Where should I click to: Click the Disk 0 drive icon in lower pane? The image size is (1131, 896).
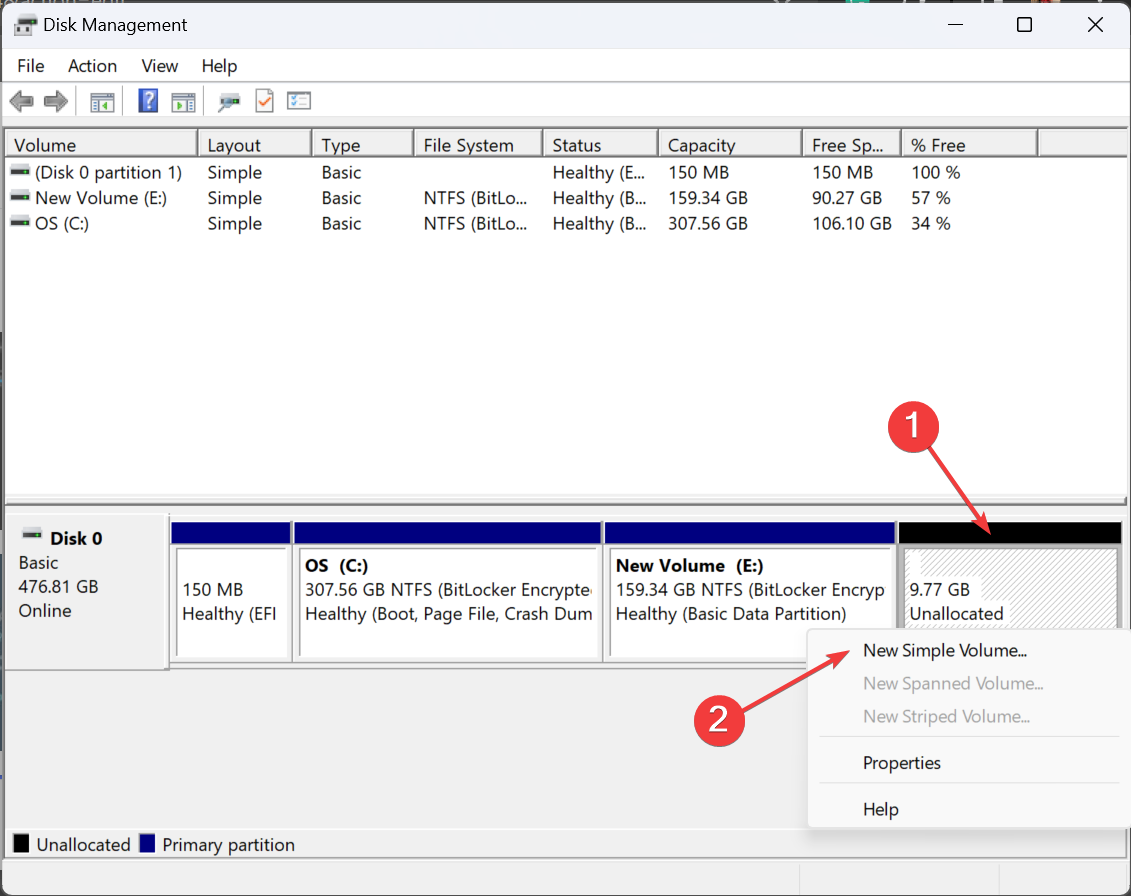tap(32, 535)
